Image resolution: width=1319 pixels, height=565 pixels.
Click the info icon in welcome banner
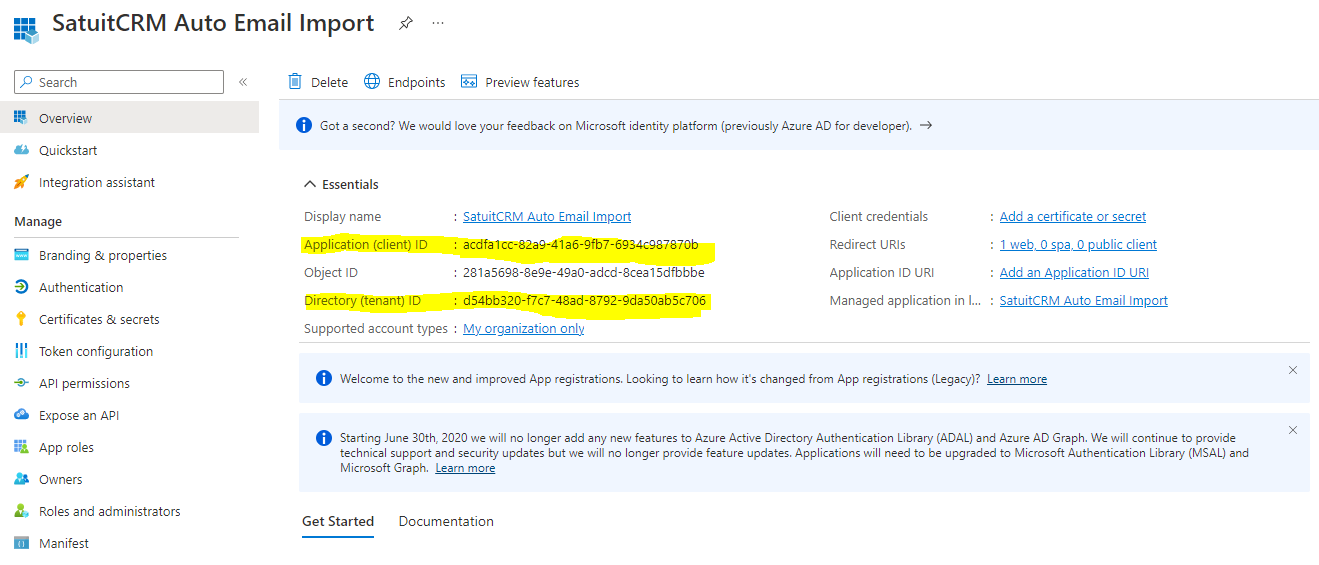coord(324,378)
